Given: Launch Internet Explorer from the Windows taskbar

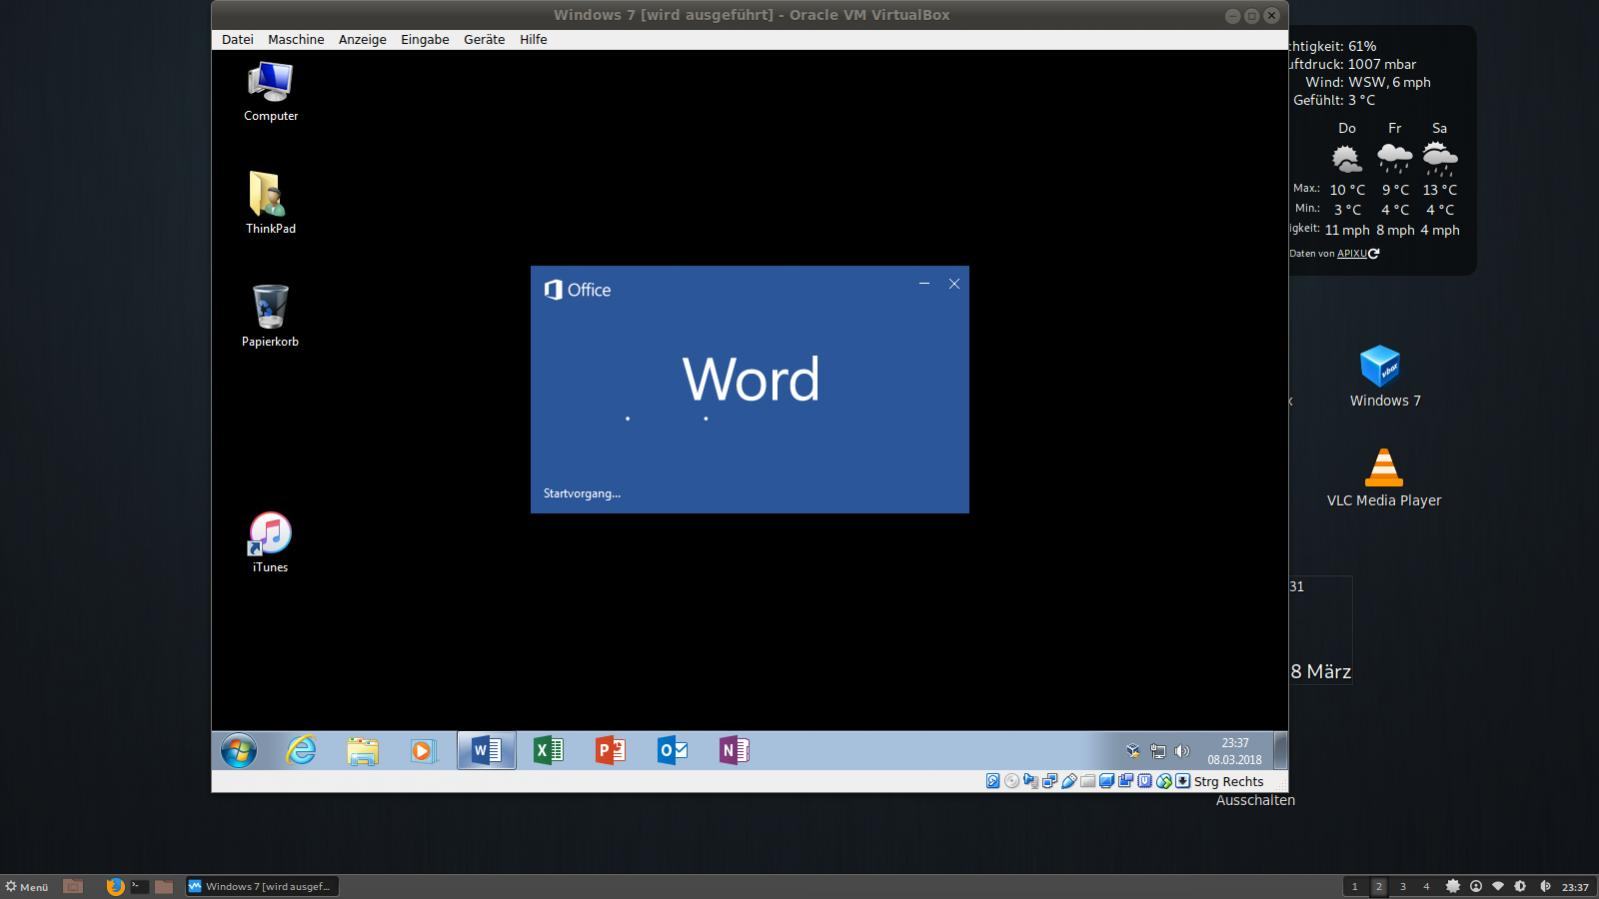Looking at the screenshot, I should [300, 750].
